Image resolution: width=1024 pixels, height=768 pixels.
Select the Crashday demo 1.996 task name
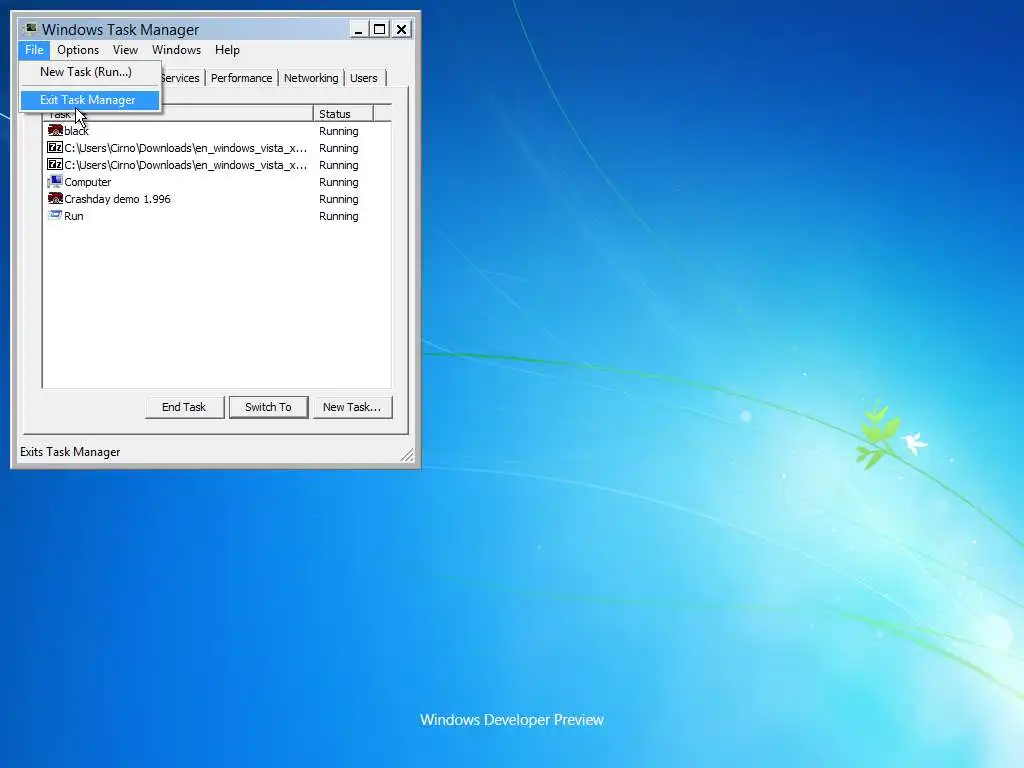(118, 199)
